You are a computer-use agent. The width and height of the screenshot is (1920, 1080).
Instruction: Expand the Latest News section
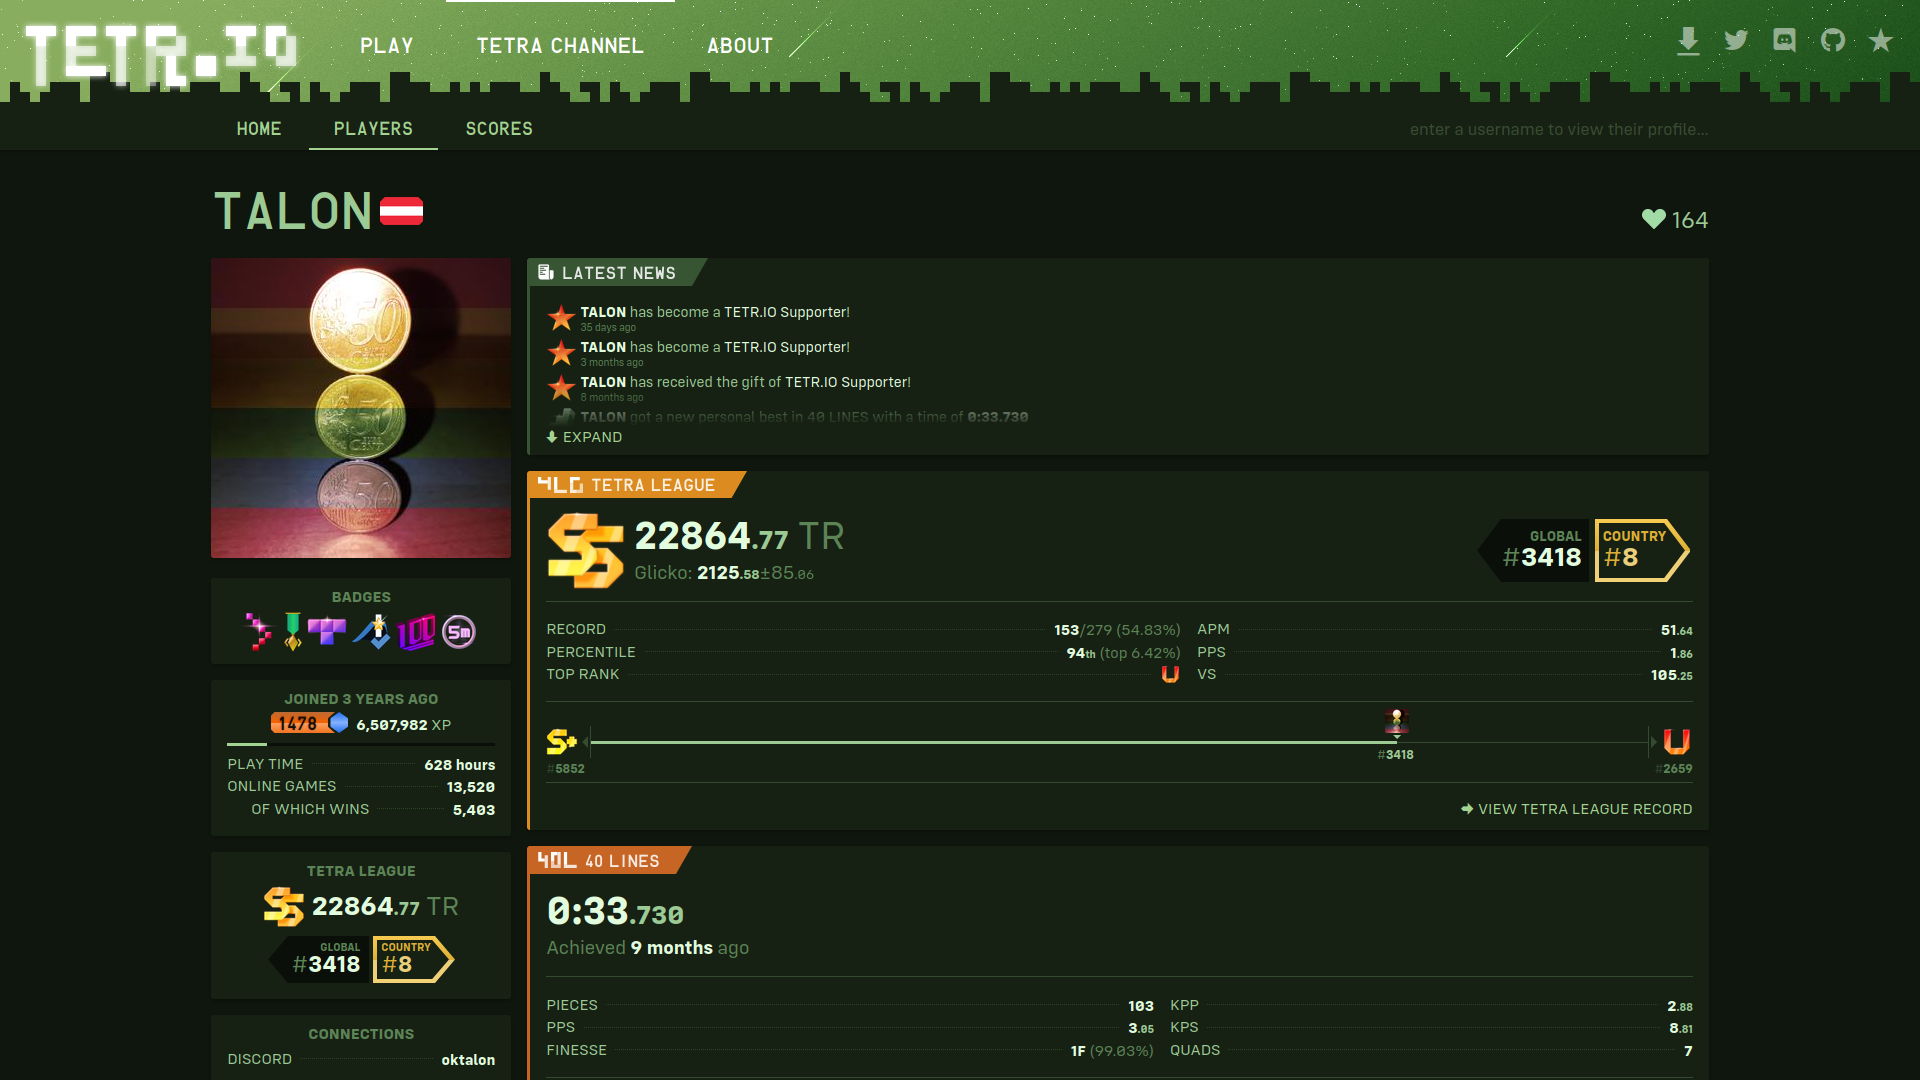tap(585, 437)
